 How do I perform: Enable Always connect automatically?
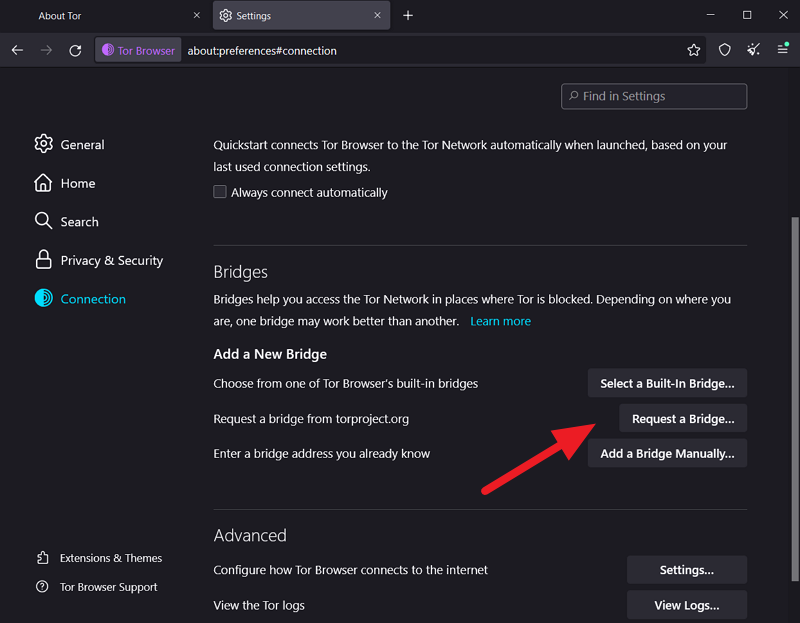click(220, 192)
